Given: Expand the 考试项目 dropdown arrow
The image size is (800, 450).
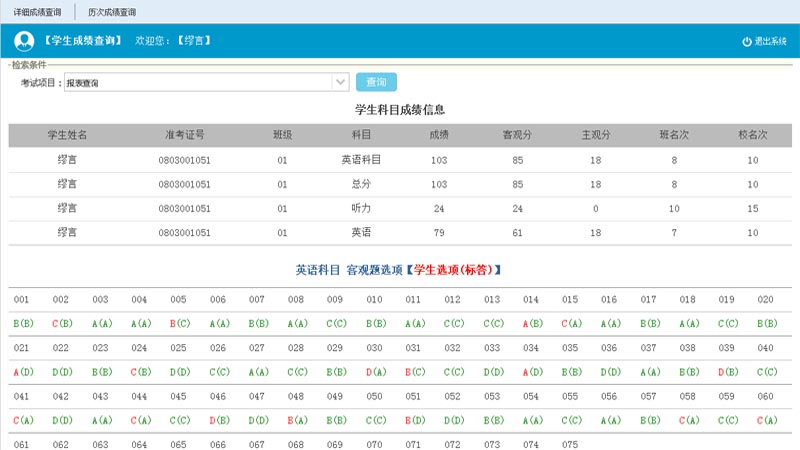Looking at the screenshot, I should [341, 83].
